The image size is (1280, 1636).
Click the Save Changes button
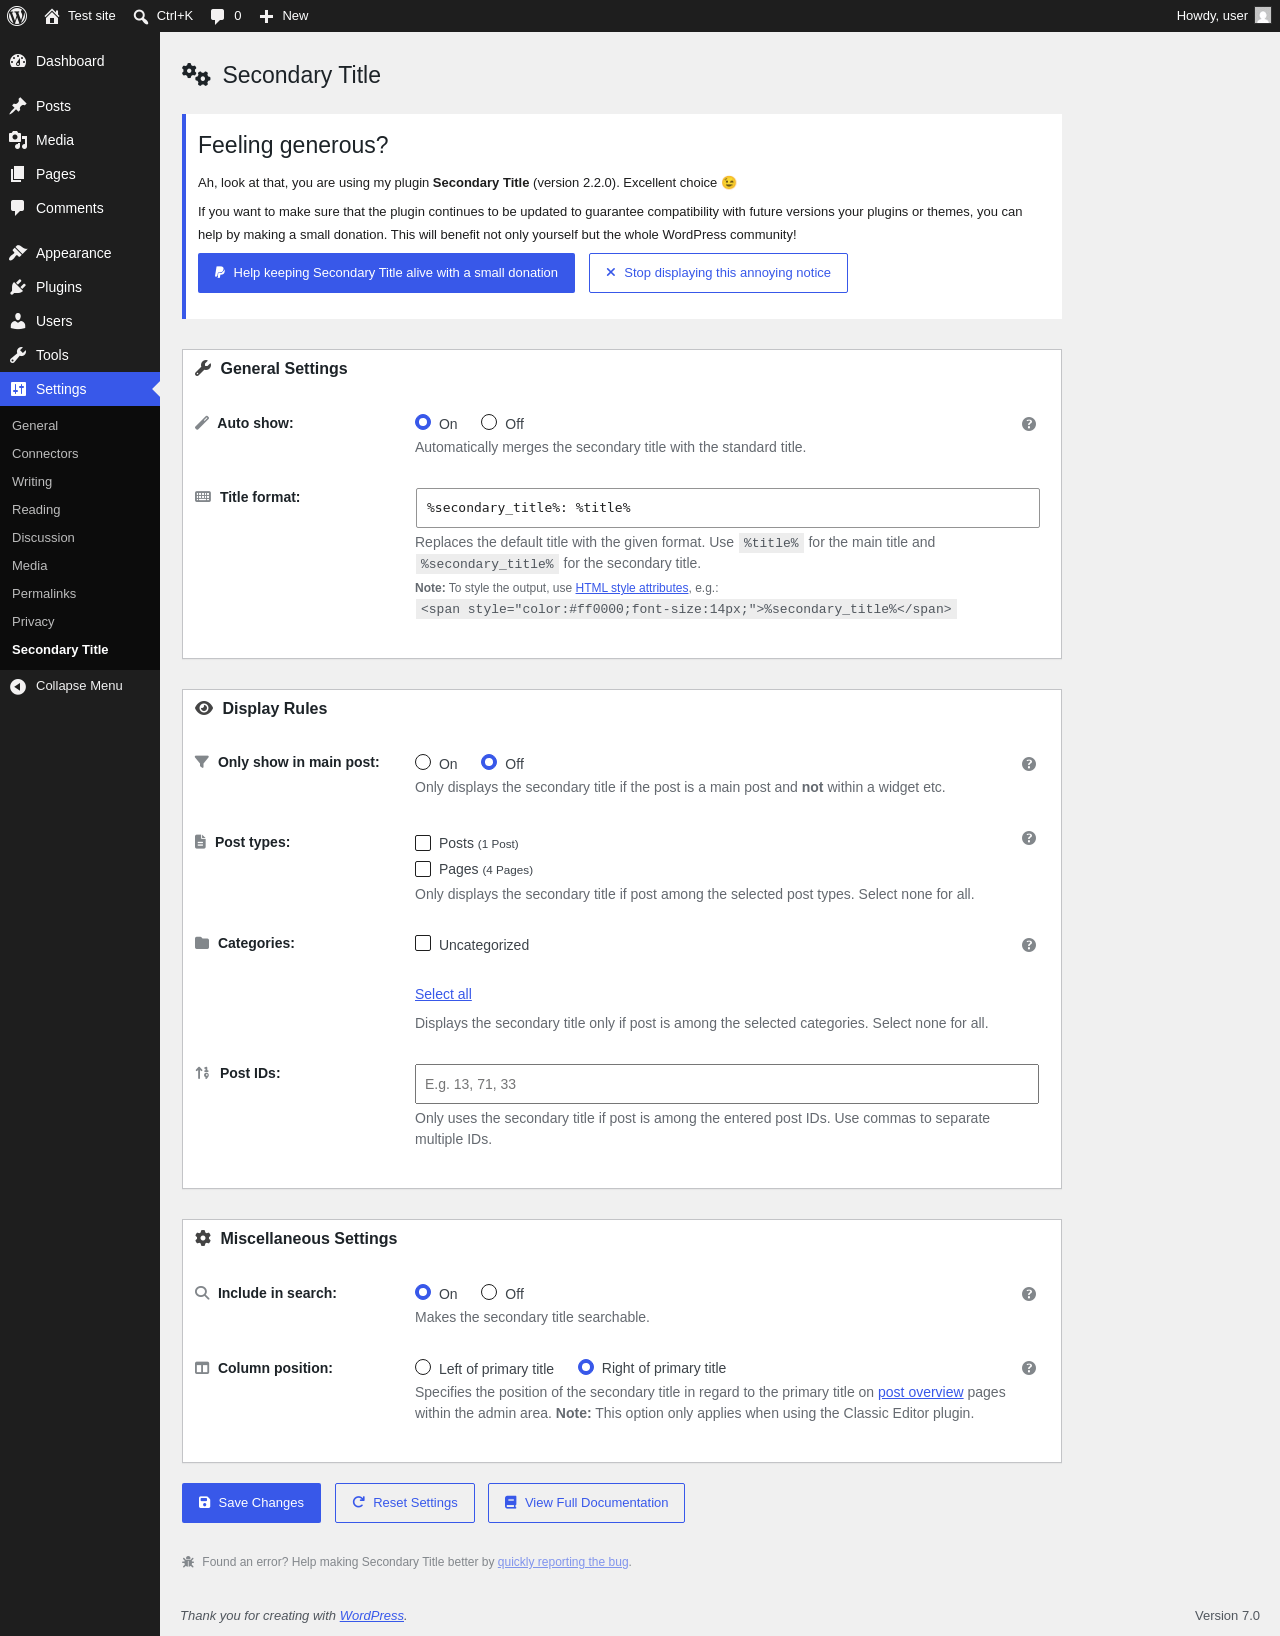pos(251,1503)
